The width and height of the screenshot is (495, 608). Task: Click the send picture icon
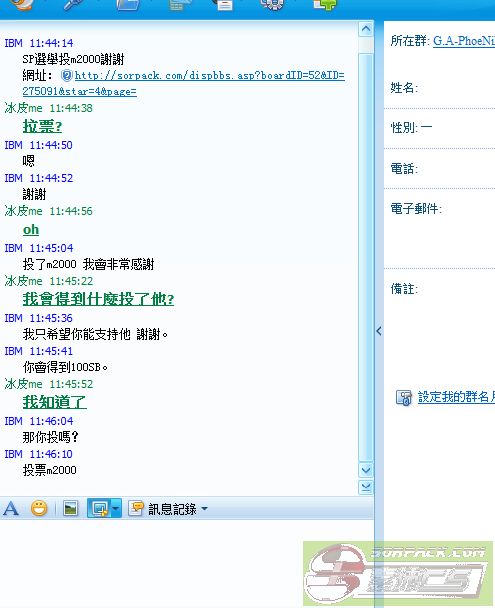click(x=70, y=508)
